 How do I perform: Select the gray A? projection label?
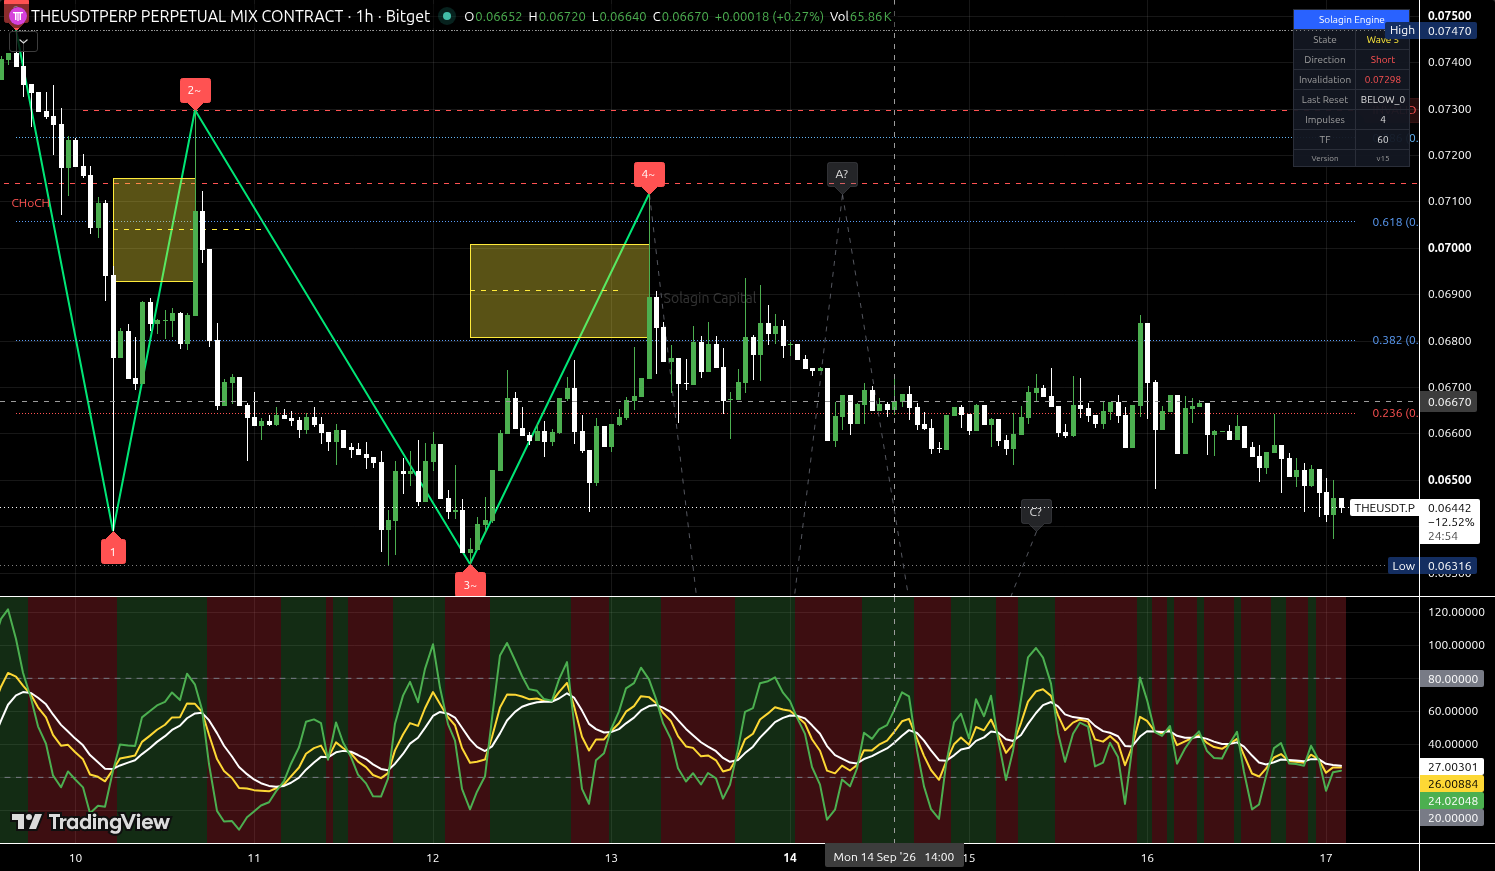click(842, 176)
